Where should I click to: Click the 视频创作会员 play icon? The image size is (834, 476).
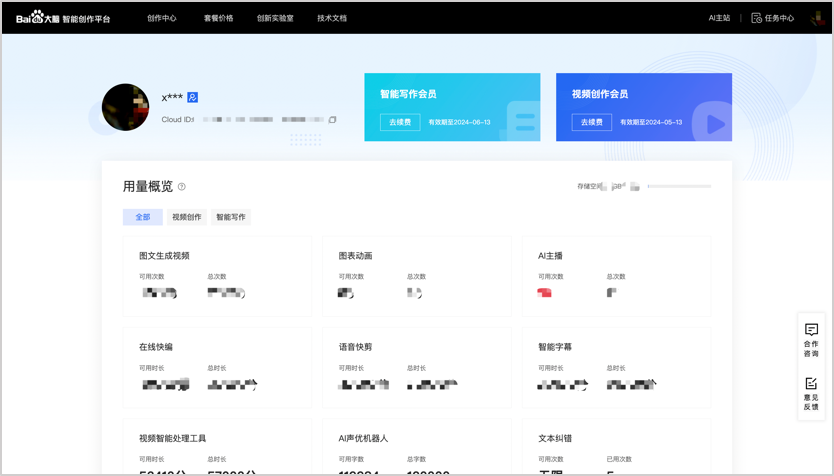click(714, 123)
